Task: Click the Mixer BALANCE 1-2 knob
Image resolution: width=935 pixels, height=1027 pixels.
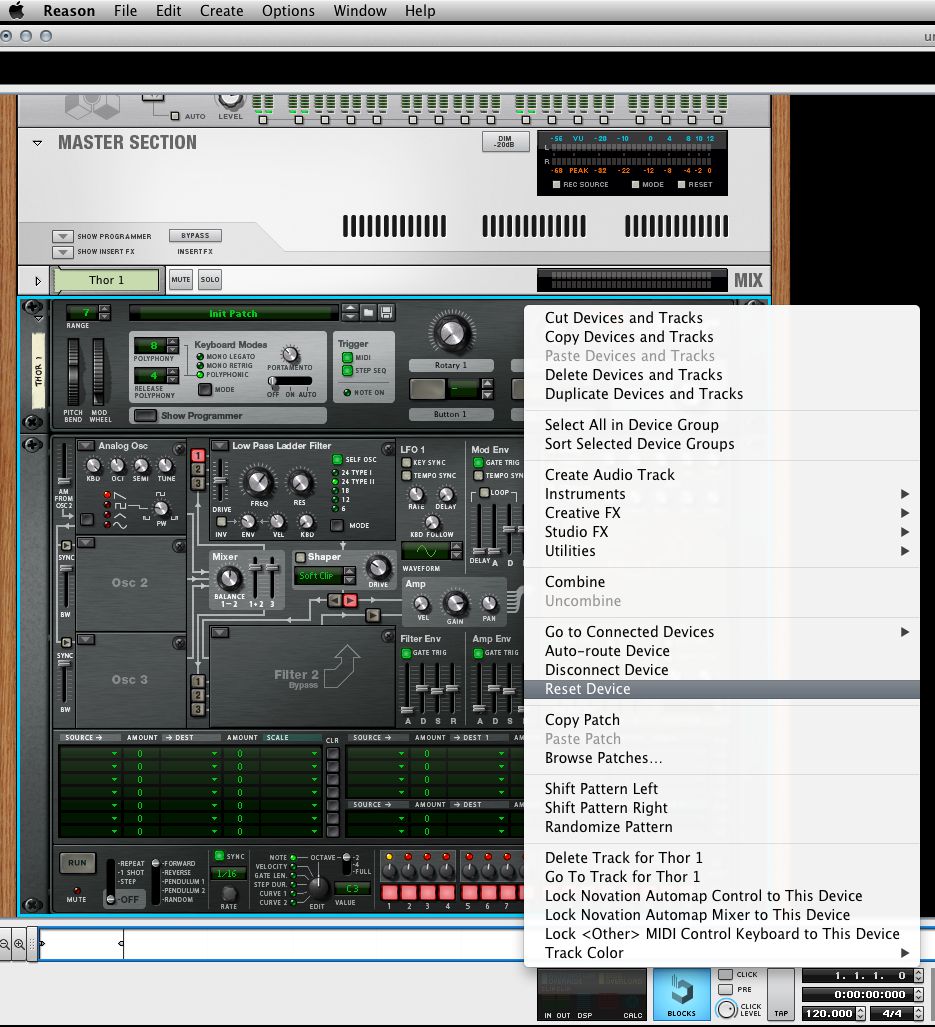Action: (x=229, y=579)
